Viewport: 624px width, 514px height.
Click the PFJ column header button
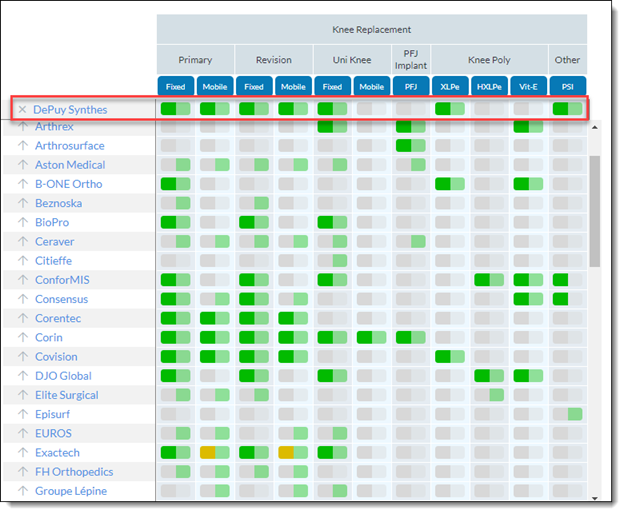(x=411, y=86)
